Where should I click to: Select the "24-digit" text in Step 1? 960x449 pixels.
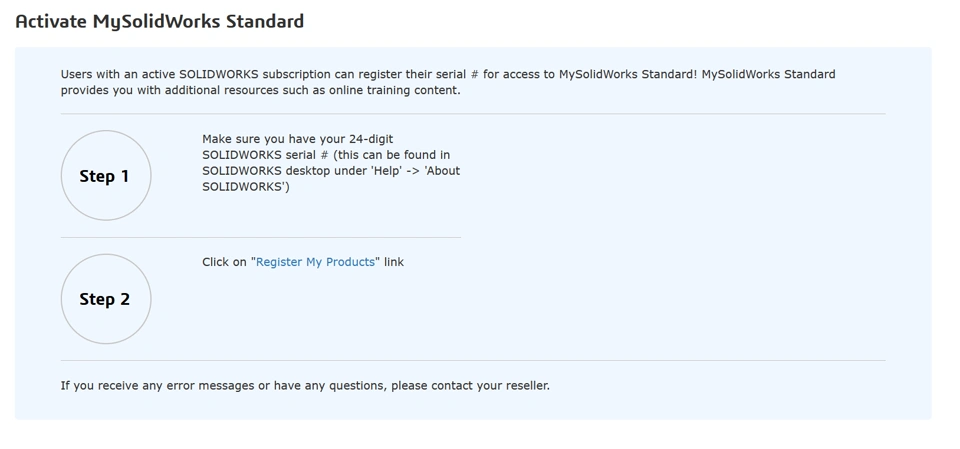pos(371,139)
